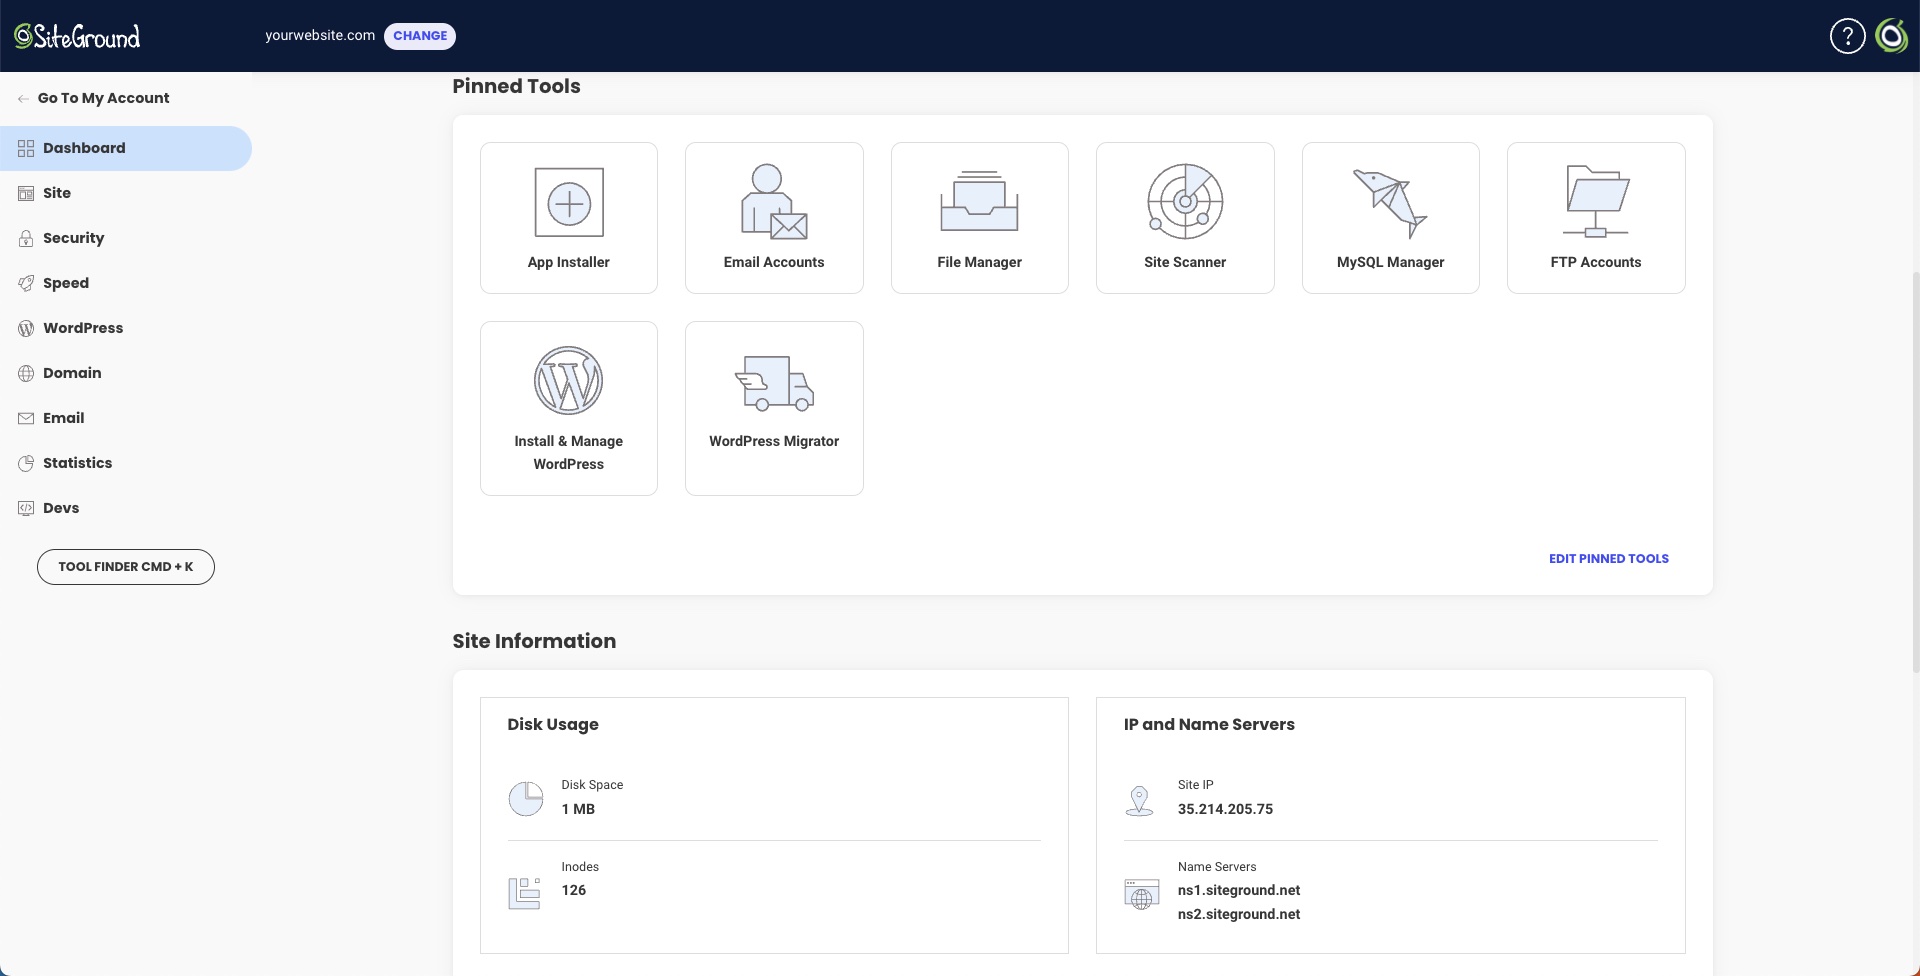The image size is (1920, 976).
Task: Click the FTP Accounts folder icon
Action: point(1596,201)
